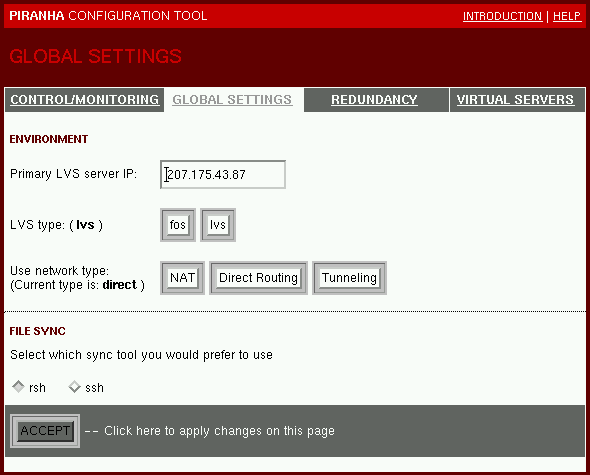The height and width of the screenshot is (475, 590).
Task: Click the rsh label text
Action: tap(37, 388)
